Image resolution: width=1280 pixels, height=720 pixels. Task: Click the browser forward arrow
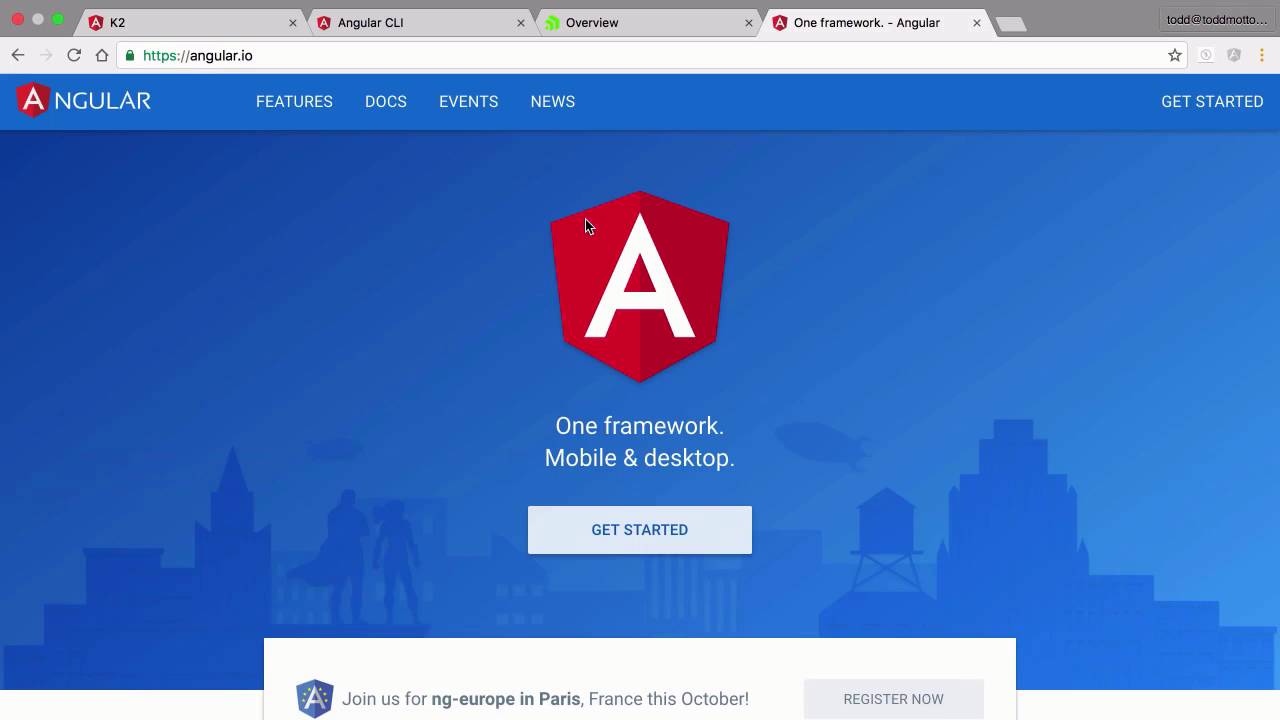coord(46,55)
